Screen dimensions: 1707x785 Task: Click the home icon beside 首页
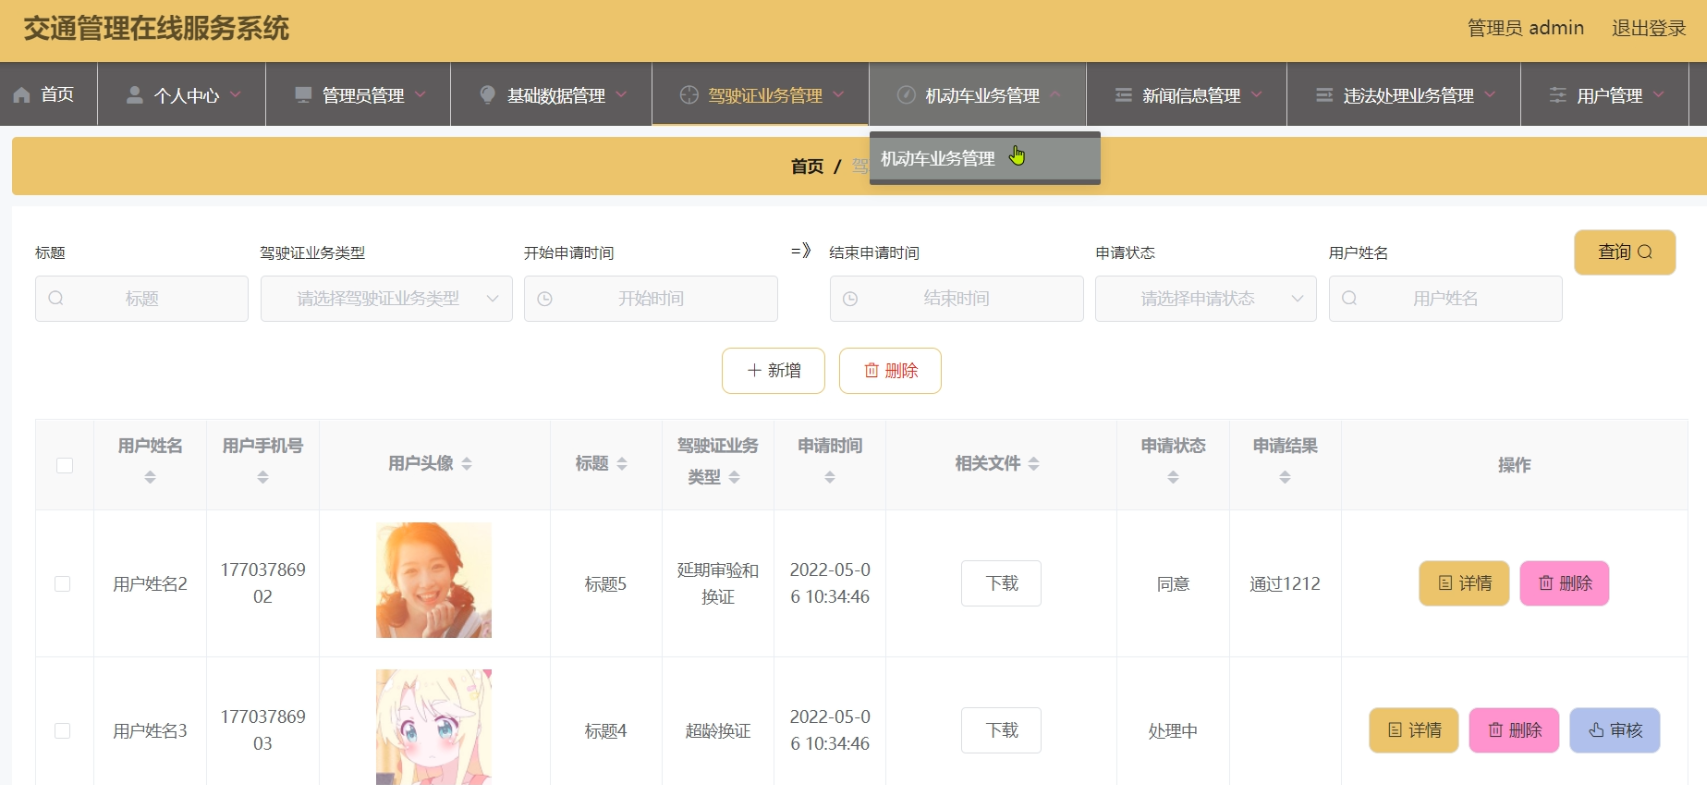(x=22, y=95)
